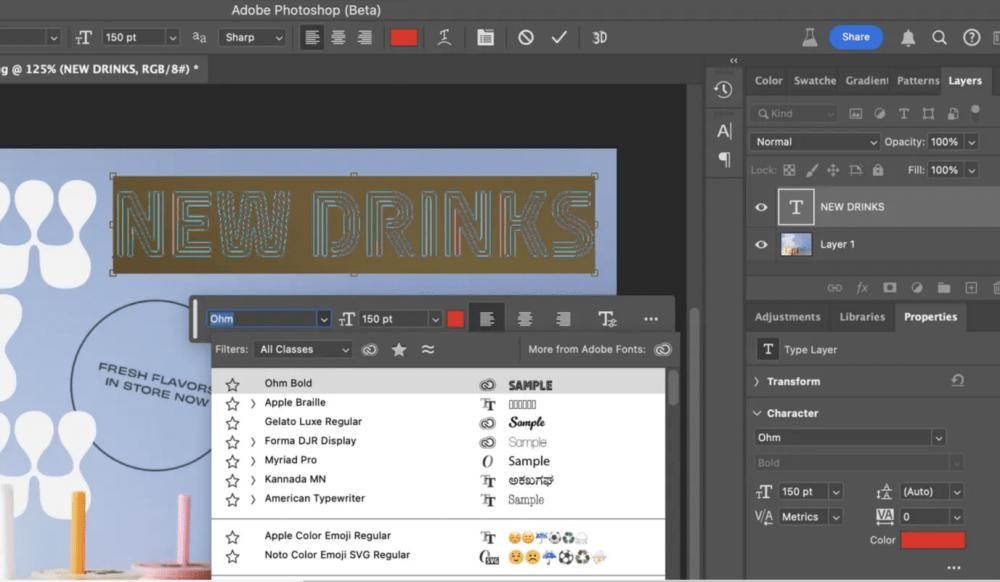The height and width of the screenshot is (582, 1000).
Task: Open the search magnifier icon
Action: [x=939, y=38]
